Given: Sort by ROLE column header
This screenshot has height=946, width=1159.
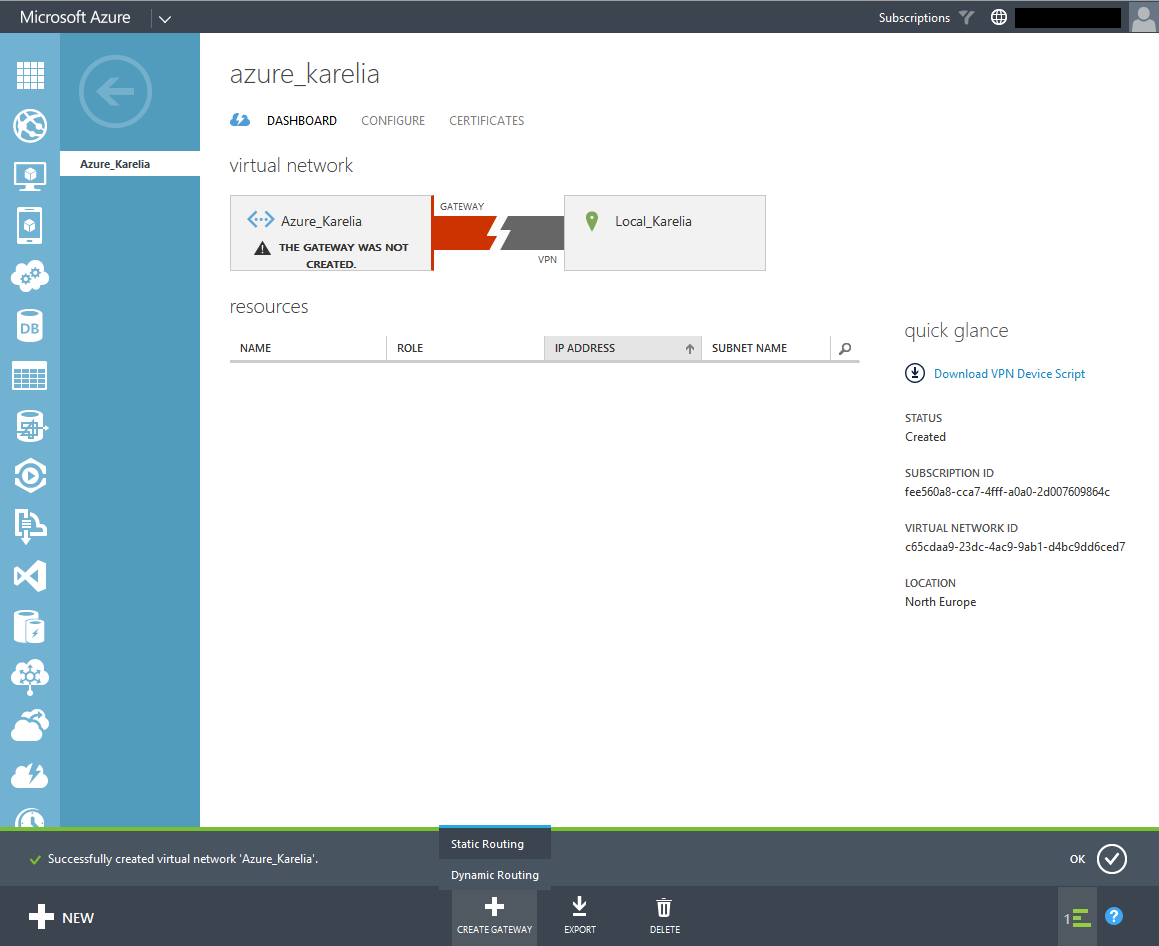Looking at the screenshot, I should pyautogui.click(x=465, y=348).
